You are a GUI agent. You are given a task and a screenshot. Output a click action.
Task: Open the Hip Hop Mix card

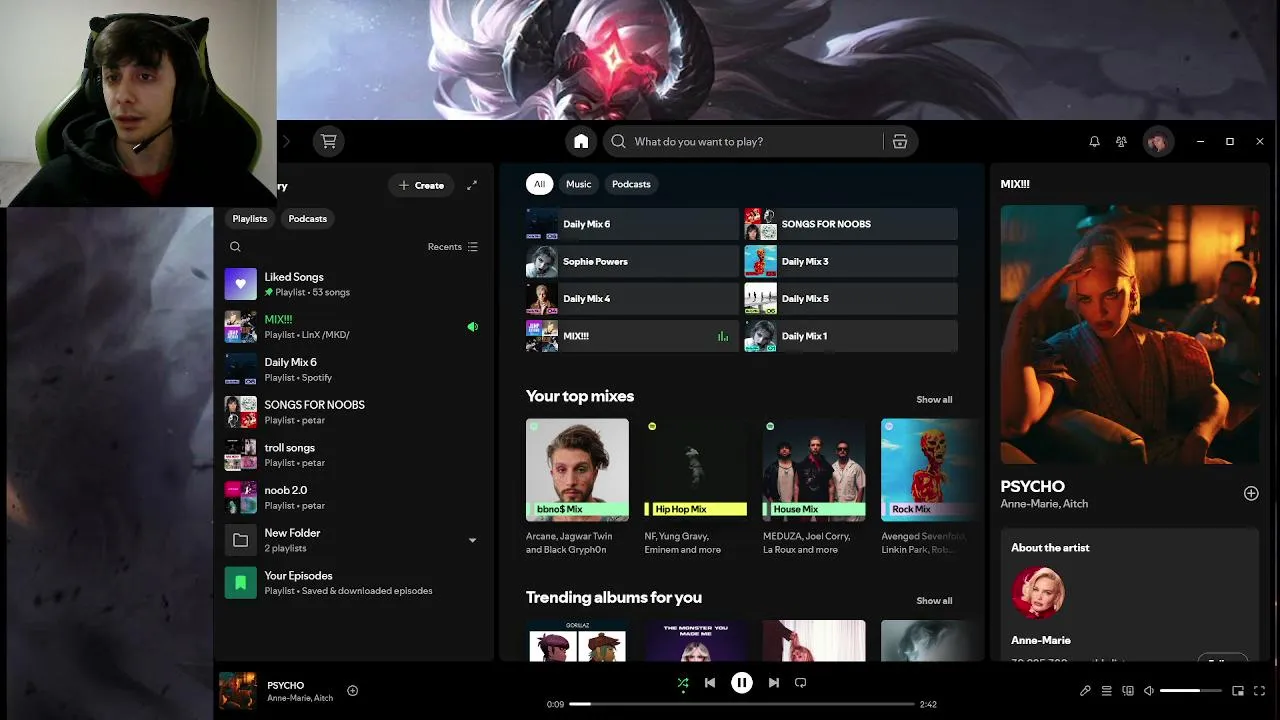click(696, 487)
